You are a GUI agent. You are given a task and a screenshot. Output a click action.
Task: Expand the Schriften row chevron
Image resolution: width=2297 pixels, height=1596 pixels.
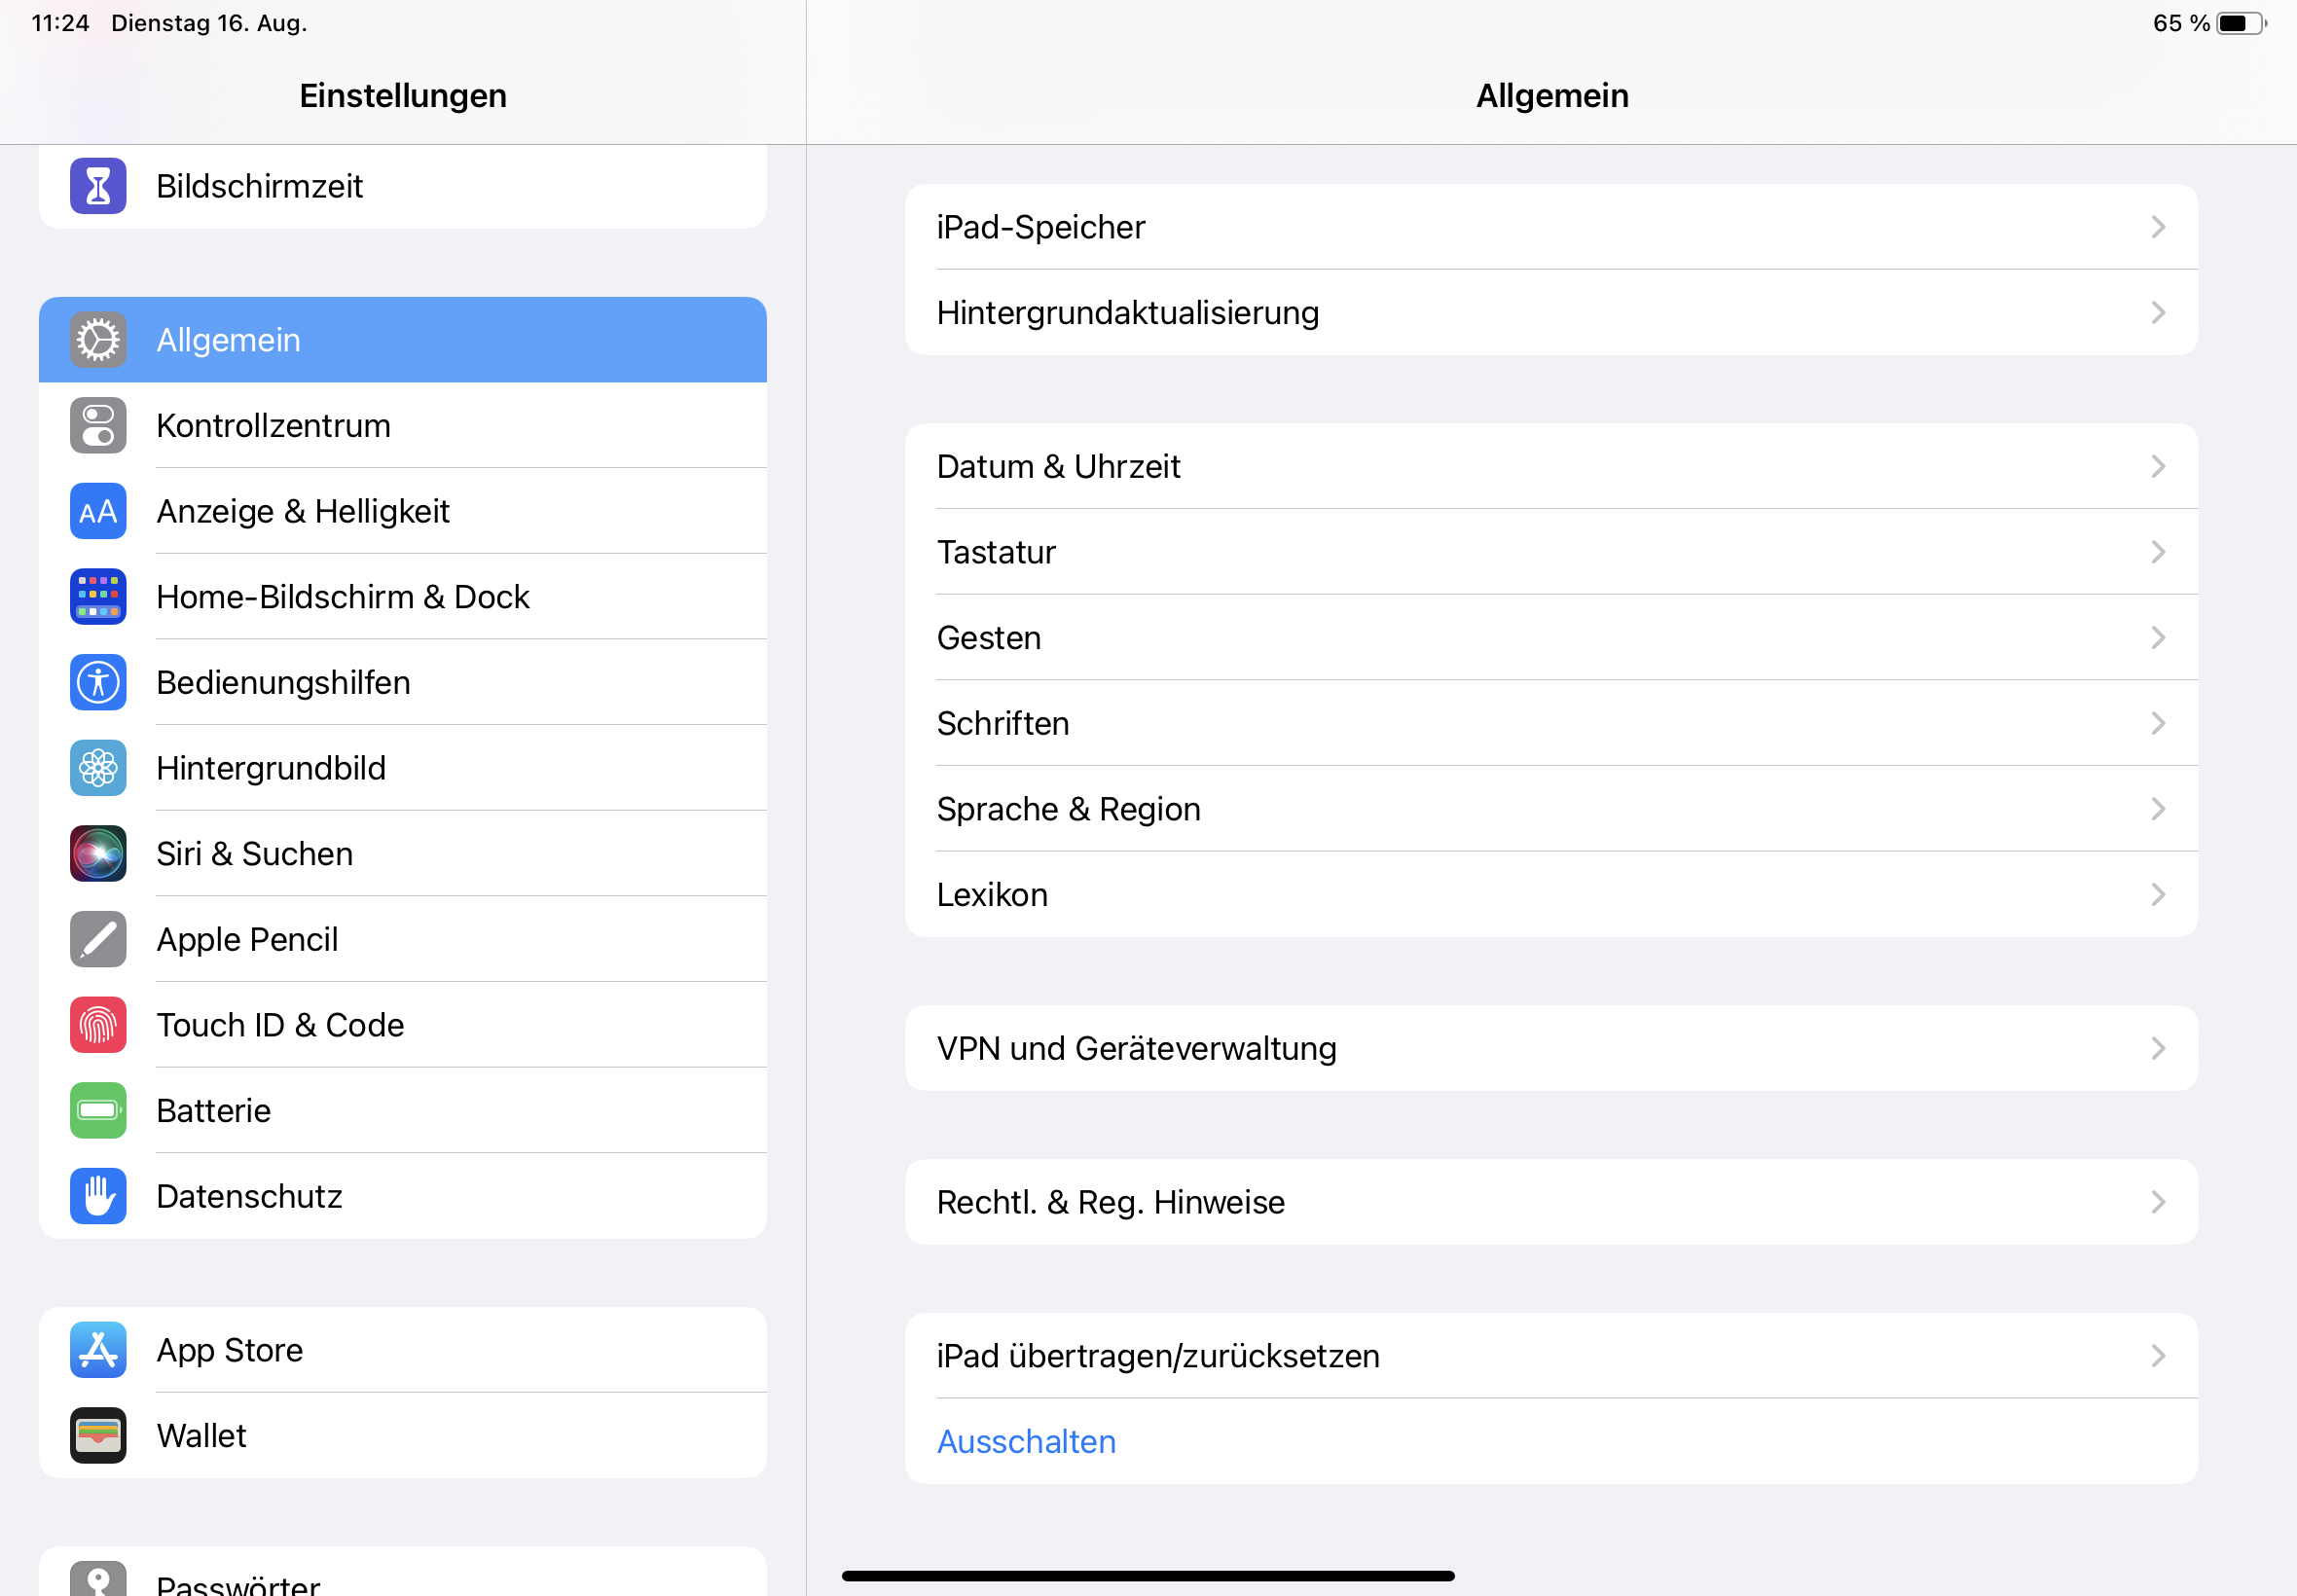tap(2158, 723)
